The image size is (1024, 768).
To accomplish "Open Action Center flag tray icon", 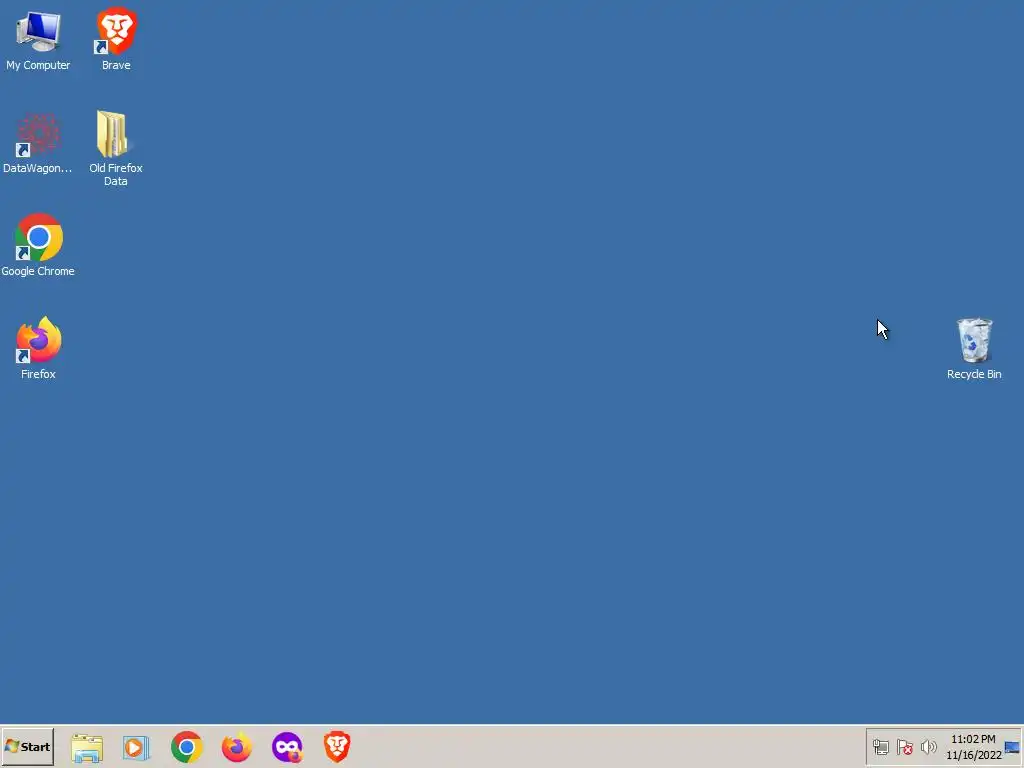I will pos(904,747).
